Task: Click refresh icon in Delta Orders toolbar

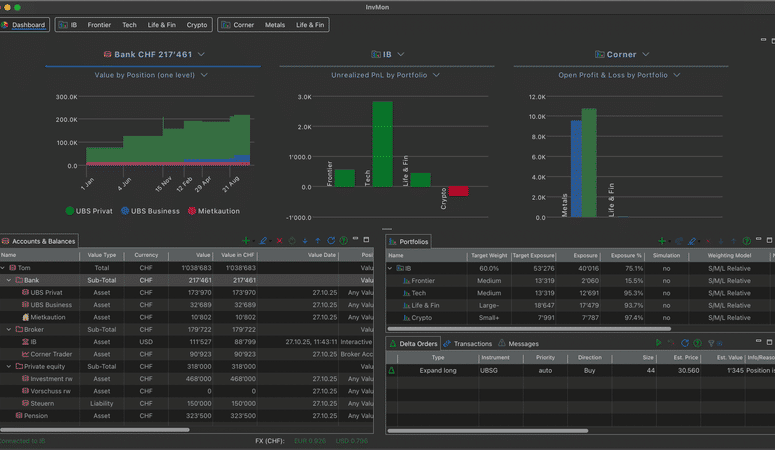Action: point(685,343)
